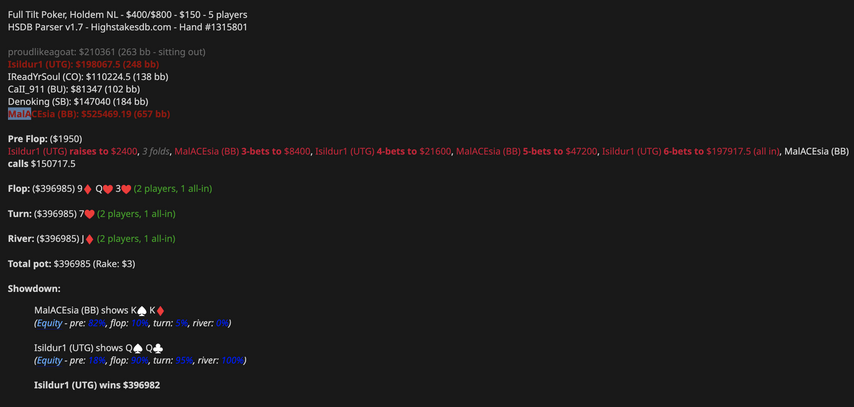Screen dimensions: 854x407
Task: Click the queen of hearts flop card
Action: tap(103, 189)
